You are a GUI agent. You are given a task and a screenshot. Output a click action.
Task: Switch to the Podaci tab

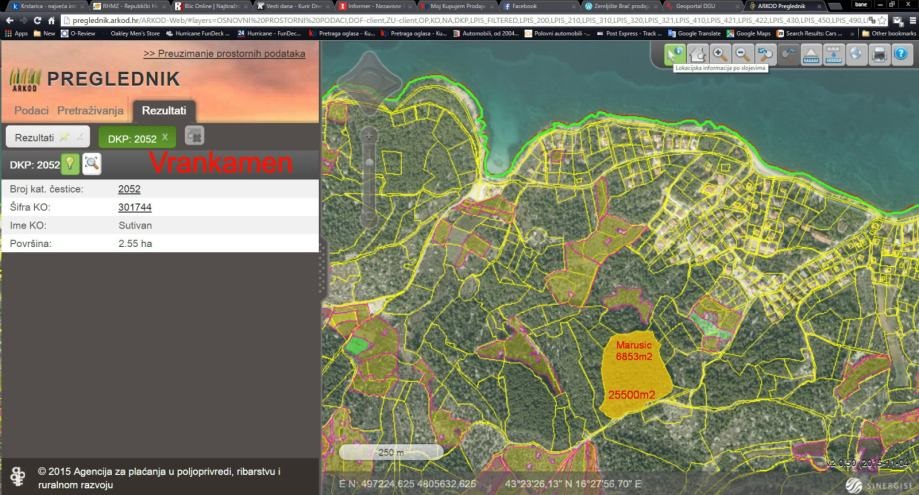point(31,109)
